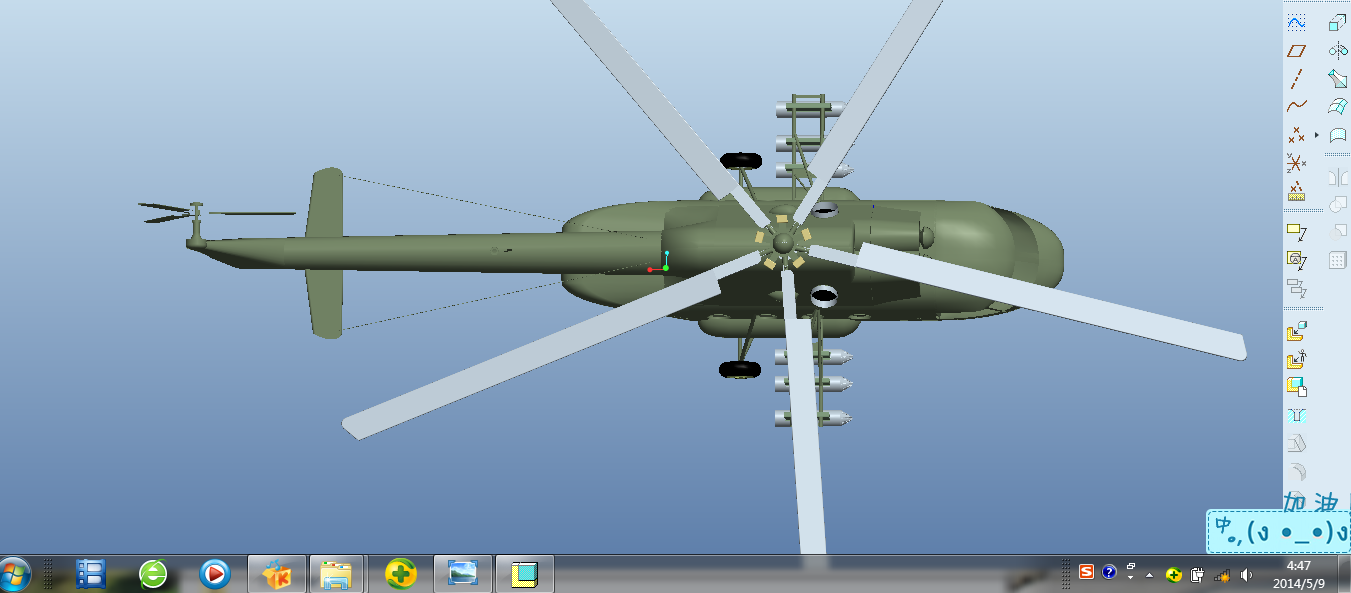
Task: Select the Extrude tool
Action: (1337, 22)
